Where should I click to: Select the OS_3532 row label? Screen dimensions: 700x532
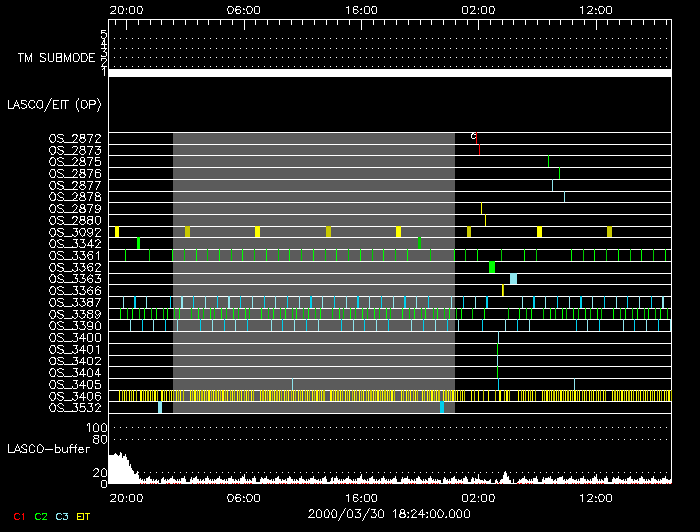[x=75, y=408]
